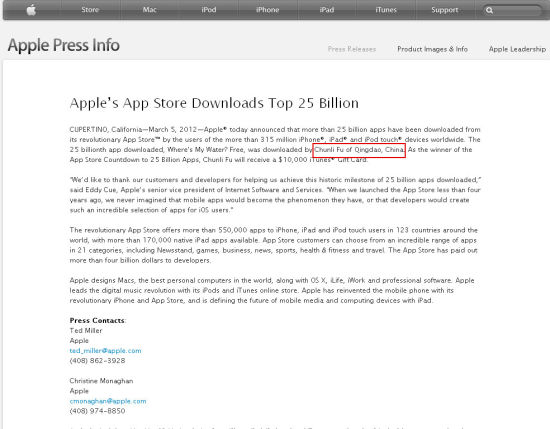Go to the iPhone section
This screenshot has height=429, width=550.
click(268, 10)
